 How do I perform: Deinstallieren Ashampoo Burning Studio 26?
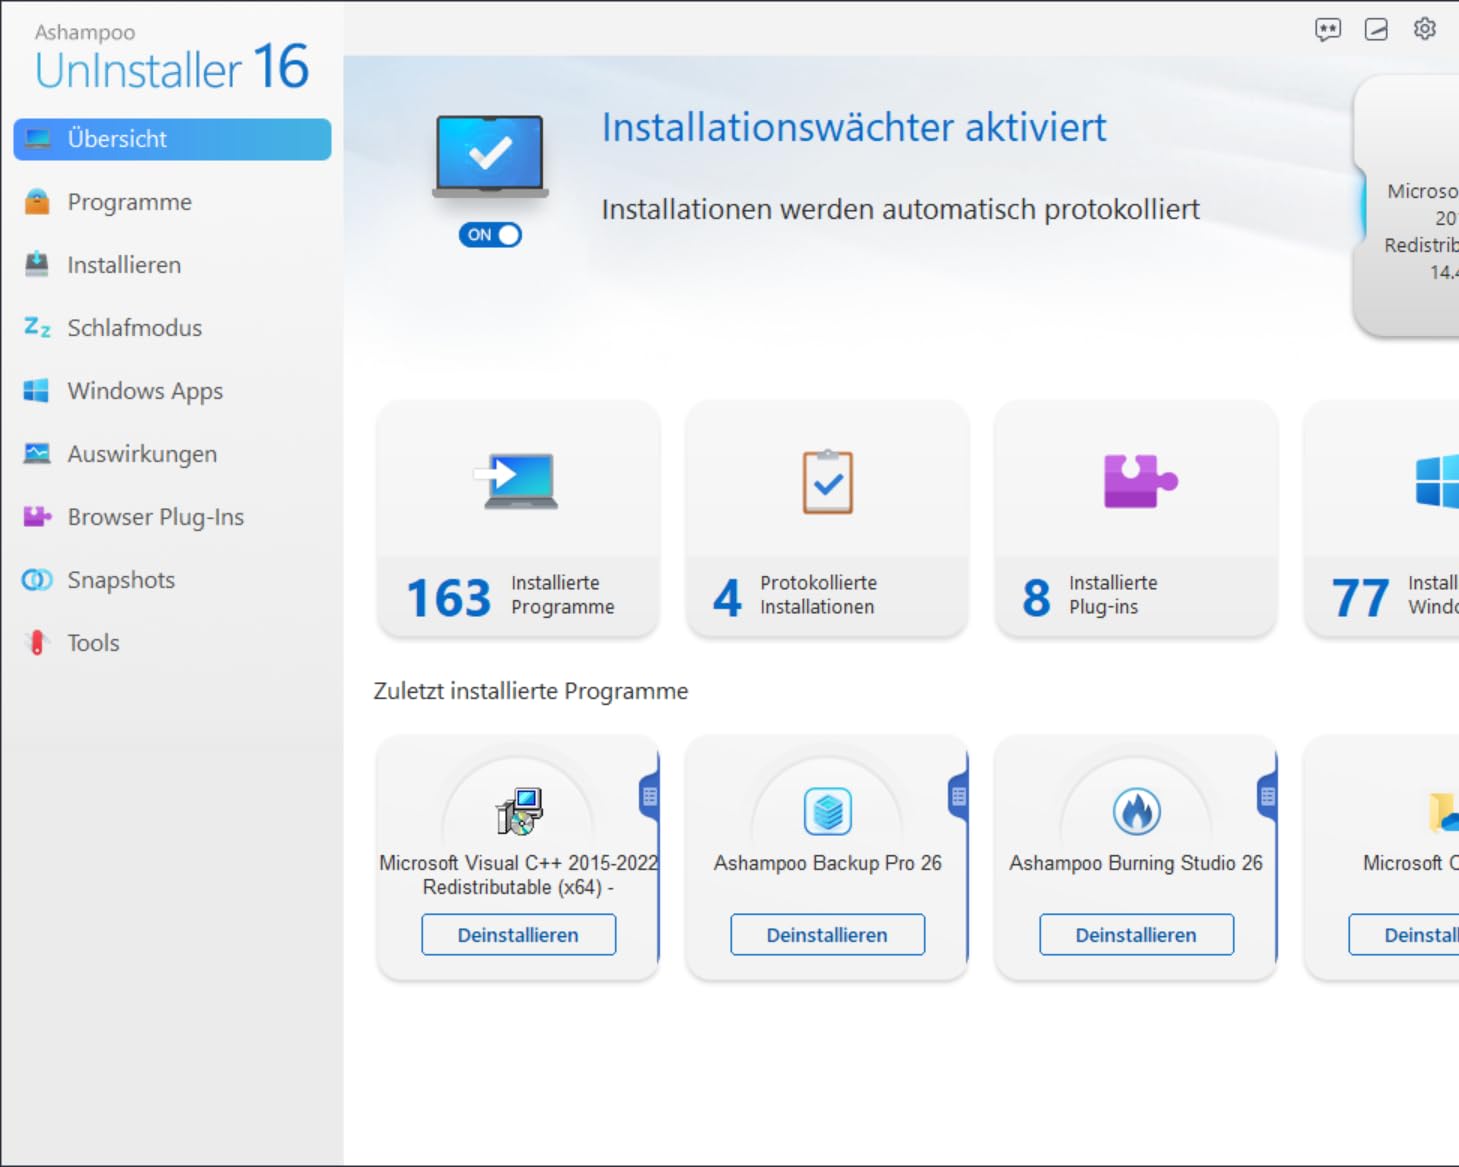[x=1136, y=935]
